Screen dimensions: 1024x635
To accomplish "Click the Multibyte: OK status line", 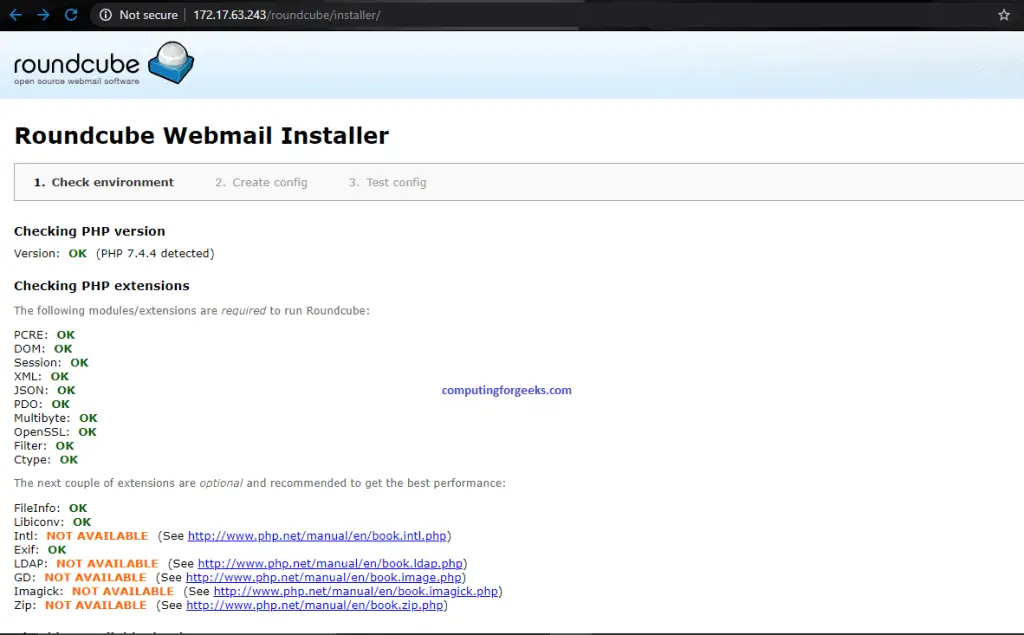I will click(x=56, y=418).
